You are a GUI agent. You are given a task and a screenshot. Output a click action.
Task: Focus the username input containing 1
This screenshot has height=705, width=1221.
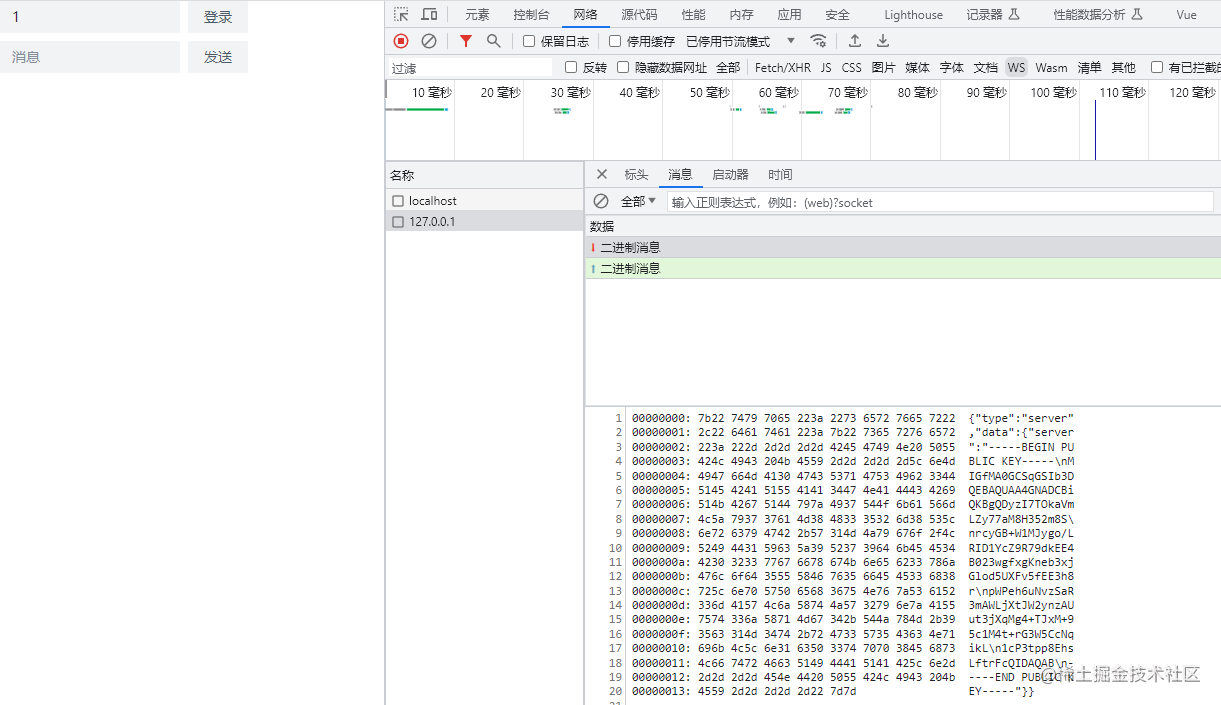pos(90,17)
